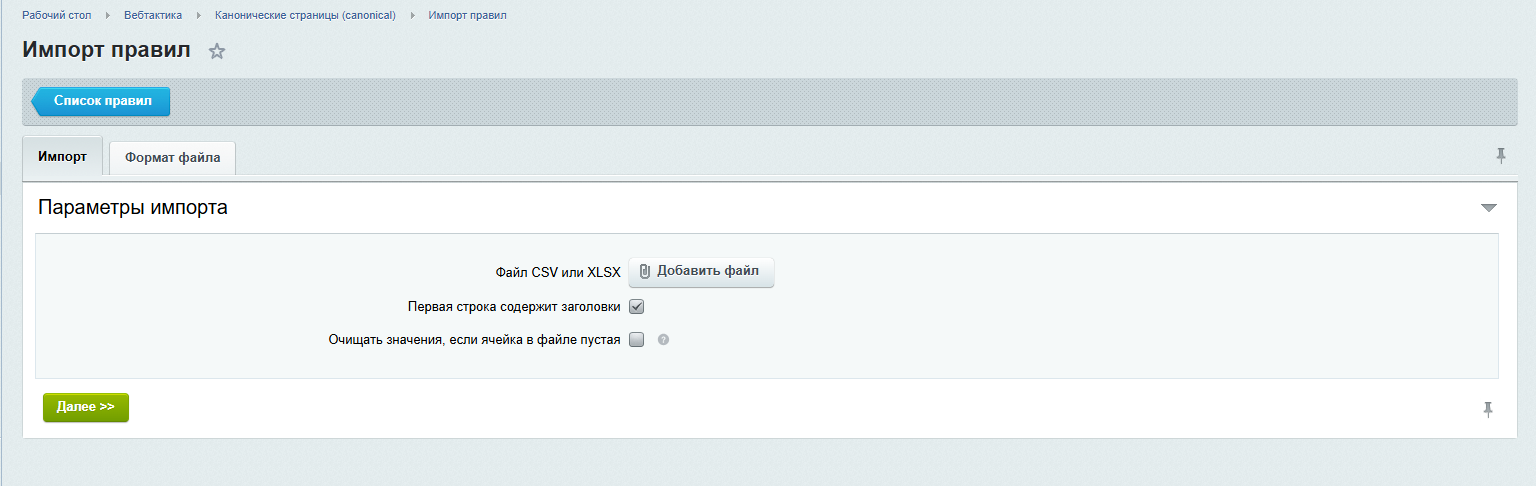
Task: Collapse the Параметры импорта section triangle
Action: coord(1488,208)
